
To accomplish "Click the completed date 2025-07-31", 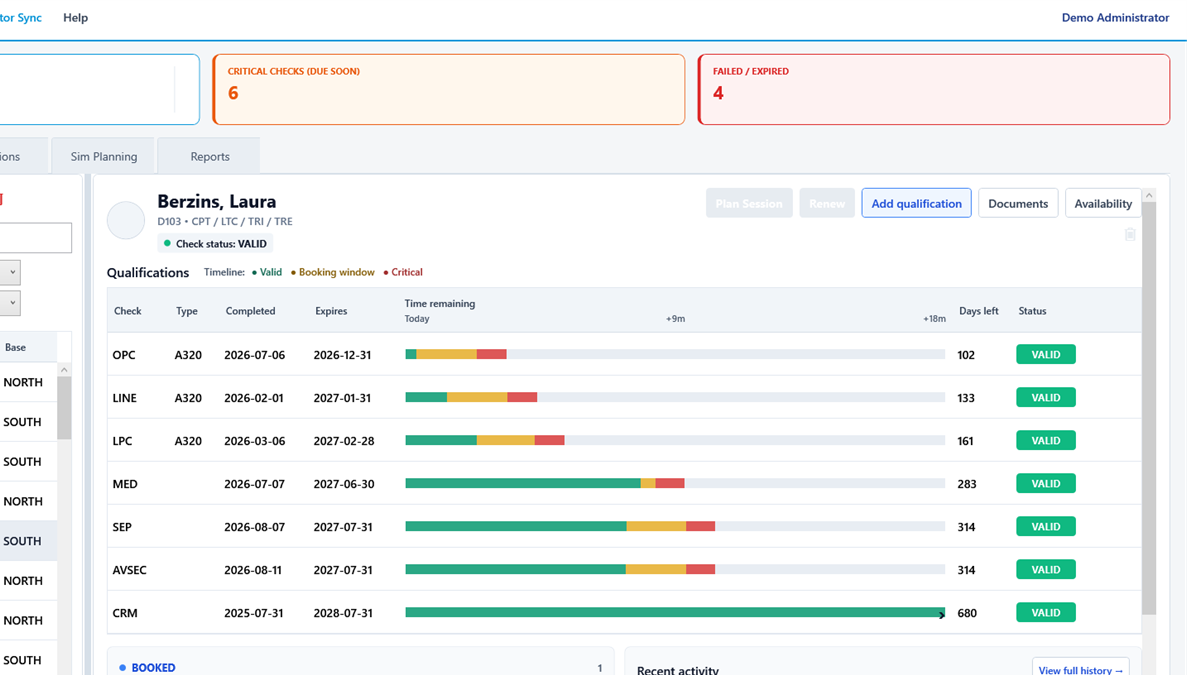I will click(x=254, y=613).
